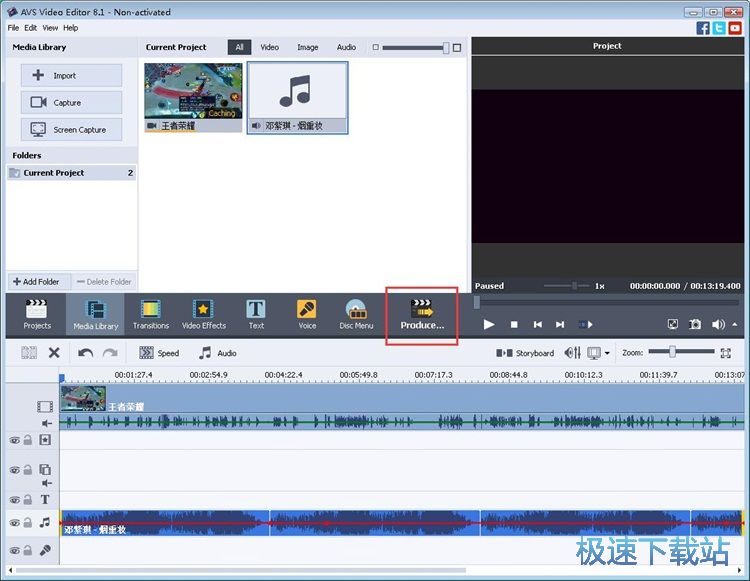The width and height of the screenshot is (750, 581).
Task: Redo the last action
Action: 110,353
